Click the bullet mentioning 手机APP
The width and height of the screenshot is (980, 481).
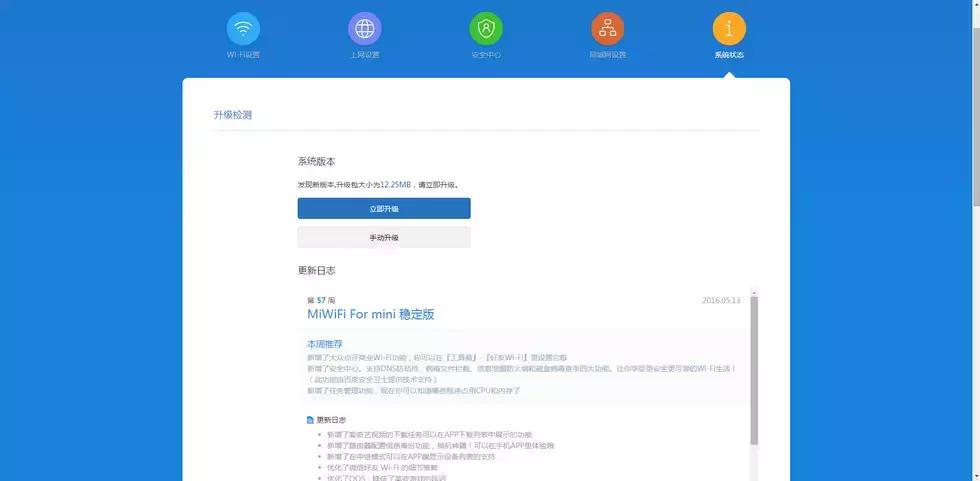tap(440, 445)
